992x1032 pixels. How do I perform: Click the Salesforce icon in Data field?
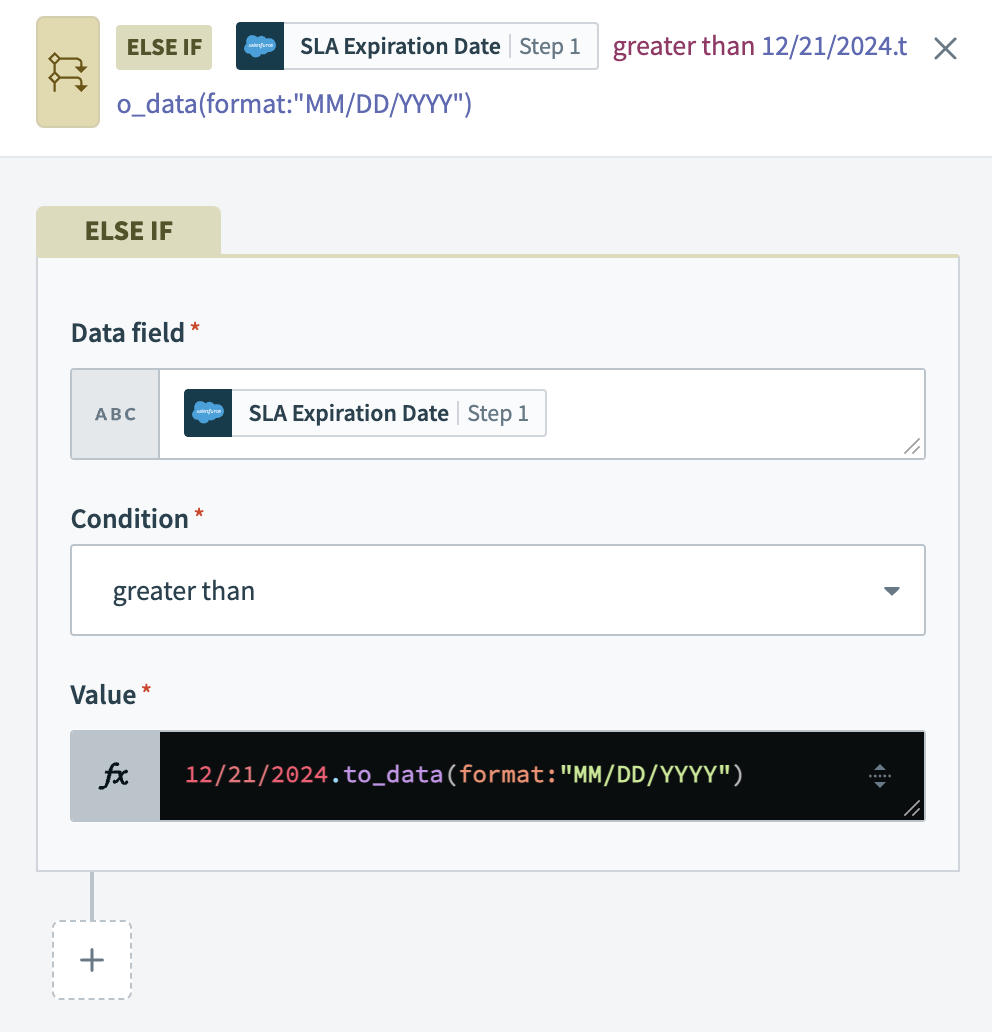[208, 413]
